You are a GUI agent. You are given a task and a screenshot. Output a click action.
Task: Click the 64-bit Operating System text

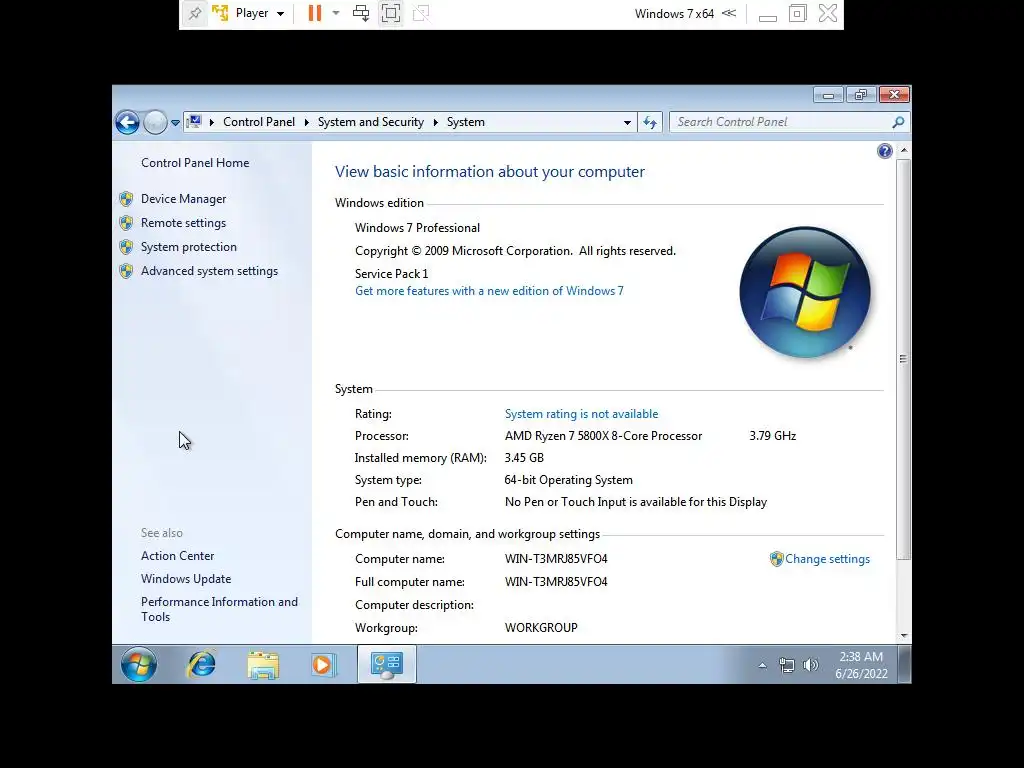point(568,480)
